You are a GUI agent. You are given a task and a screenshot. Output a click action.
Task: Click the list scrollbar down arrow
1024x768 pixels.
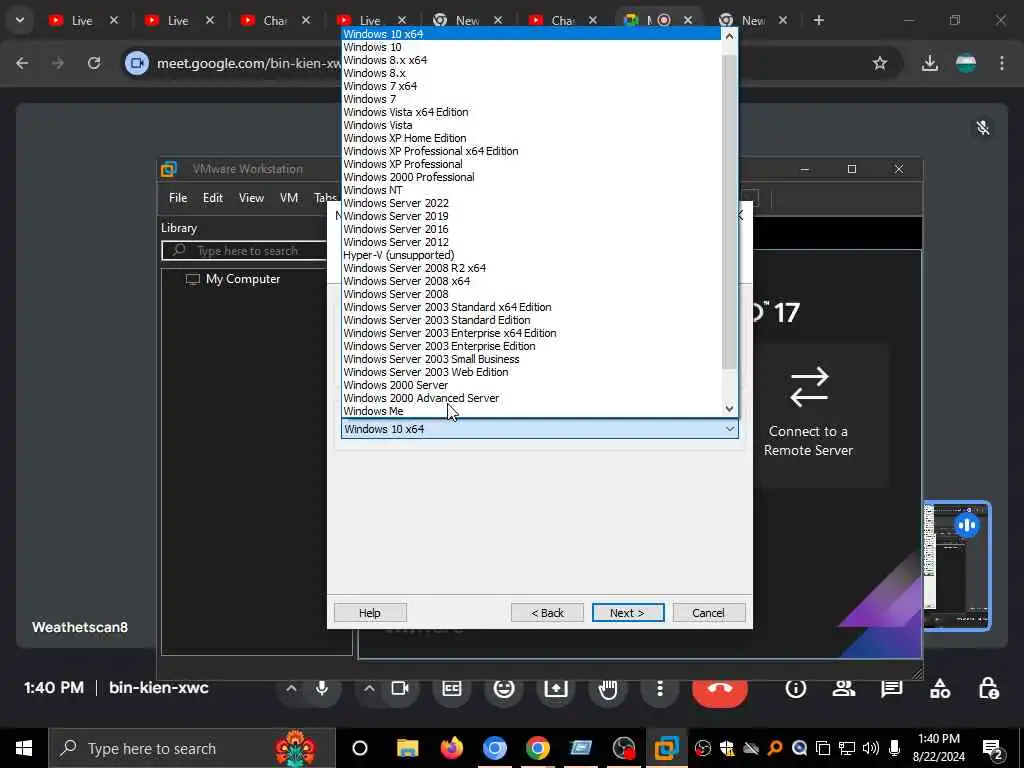729,409
